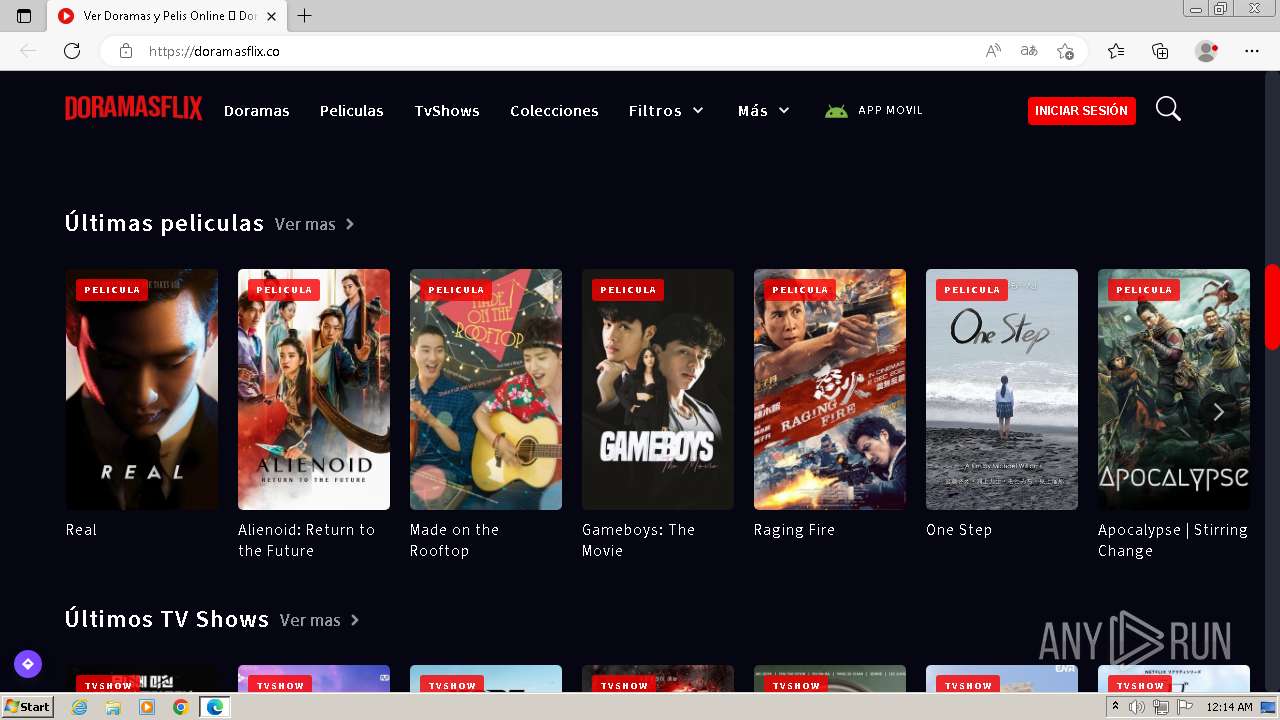The height and width of the screenshot is (720, 1280).
Task: Add page to favorites star icon
Action: [1066, 51]
